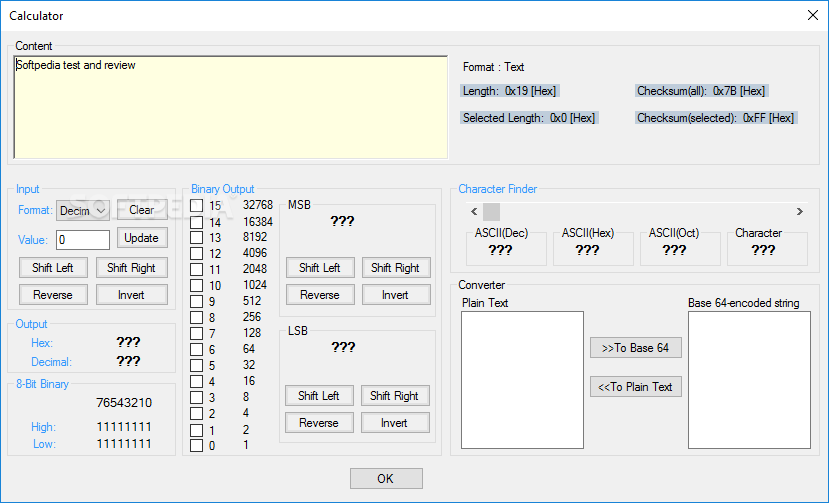Confirm with the OK button
The image size is (829, 503).
pyautogui.click(x=386, y=479)
